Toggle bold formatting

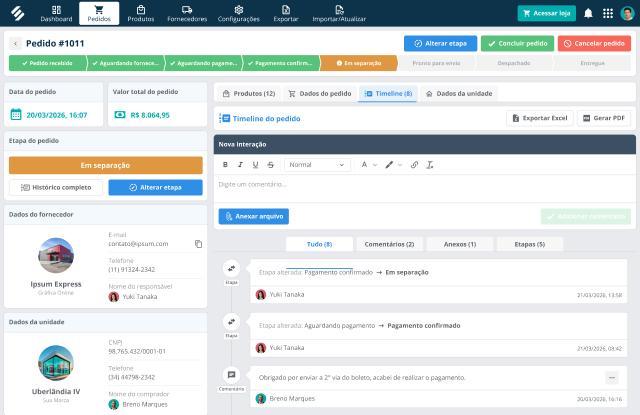(225, 164)
